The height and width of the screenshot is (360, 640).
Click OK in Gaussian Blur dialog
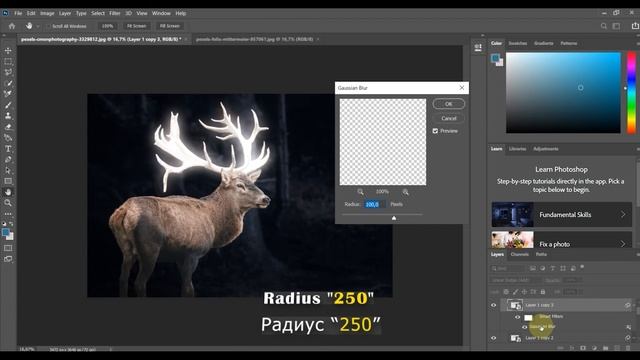(449, 104)
